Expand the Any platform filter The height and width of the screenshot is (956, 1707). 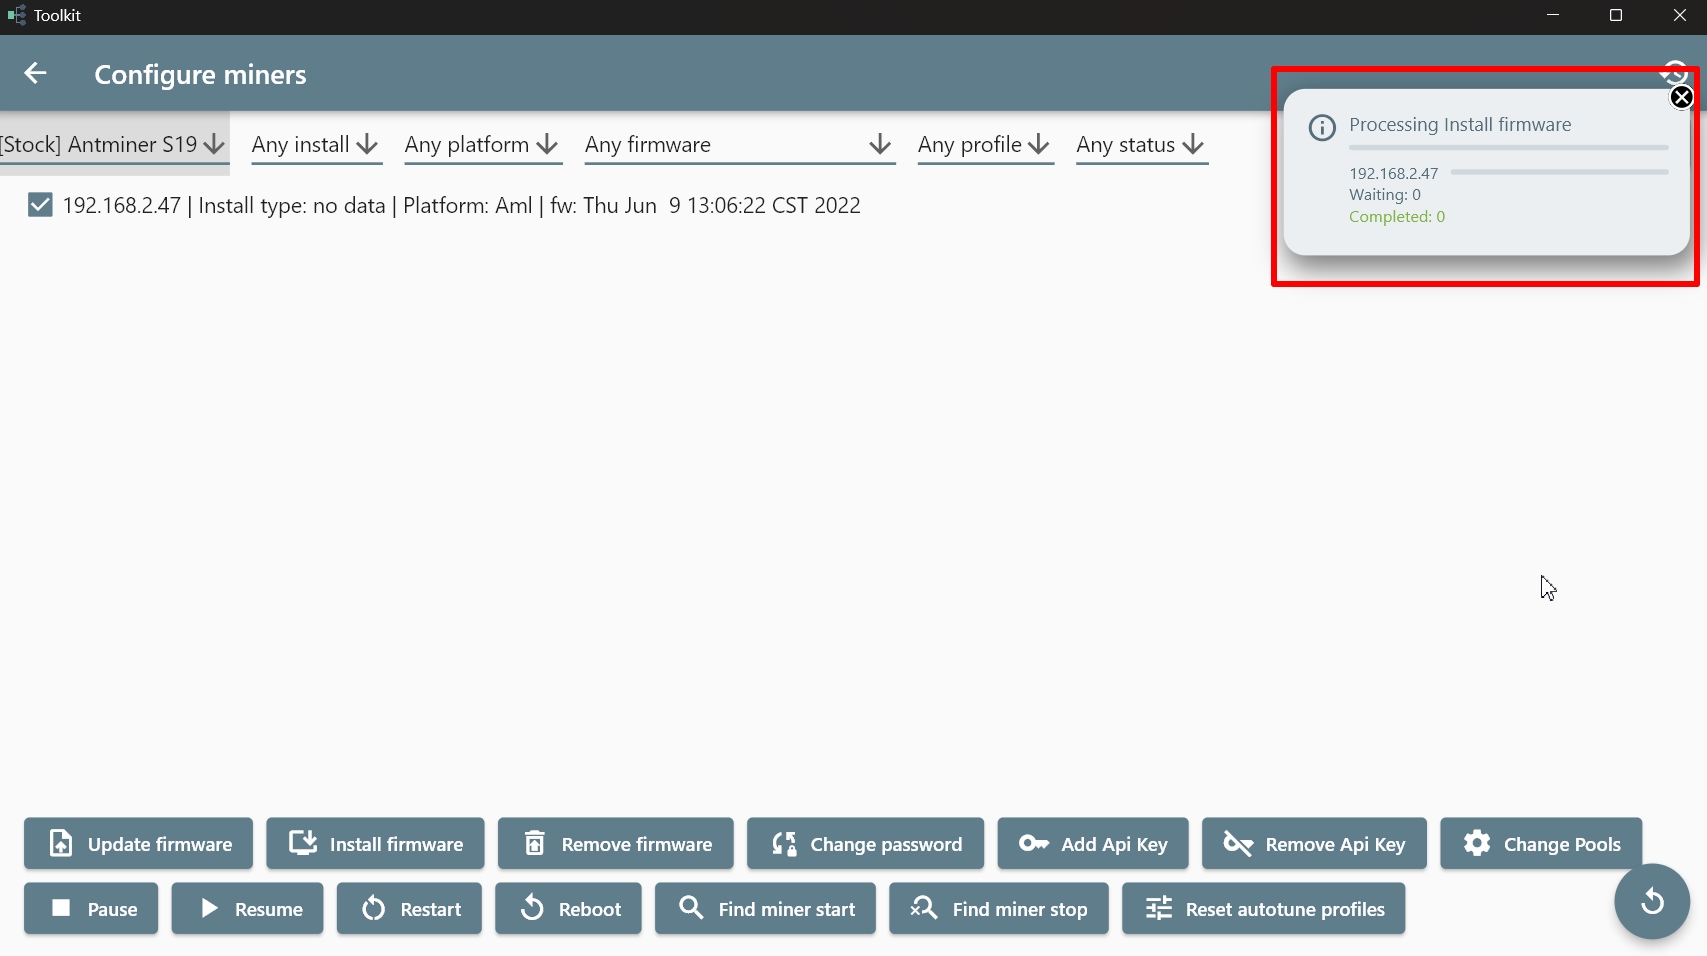482,144
